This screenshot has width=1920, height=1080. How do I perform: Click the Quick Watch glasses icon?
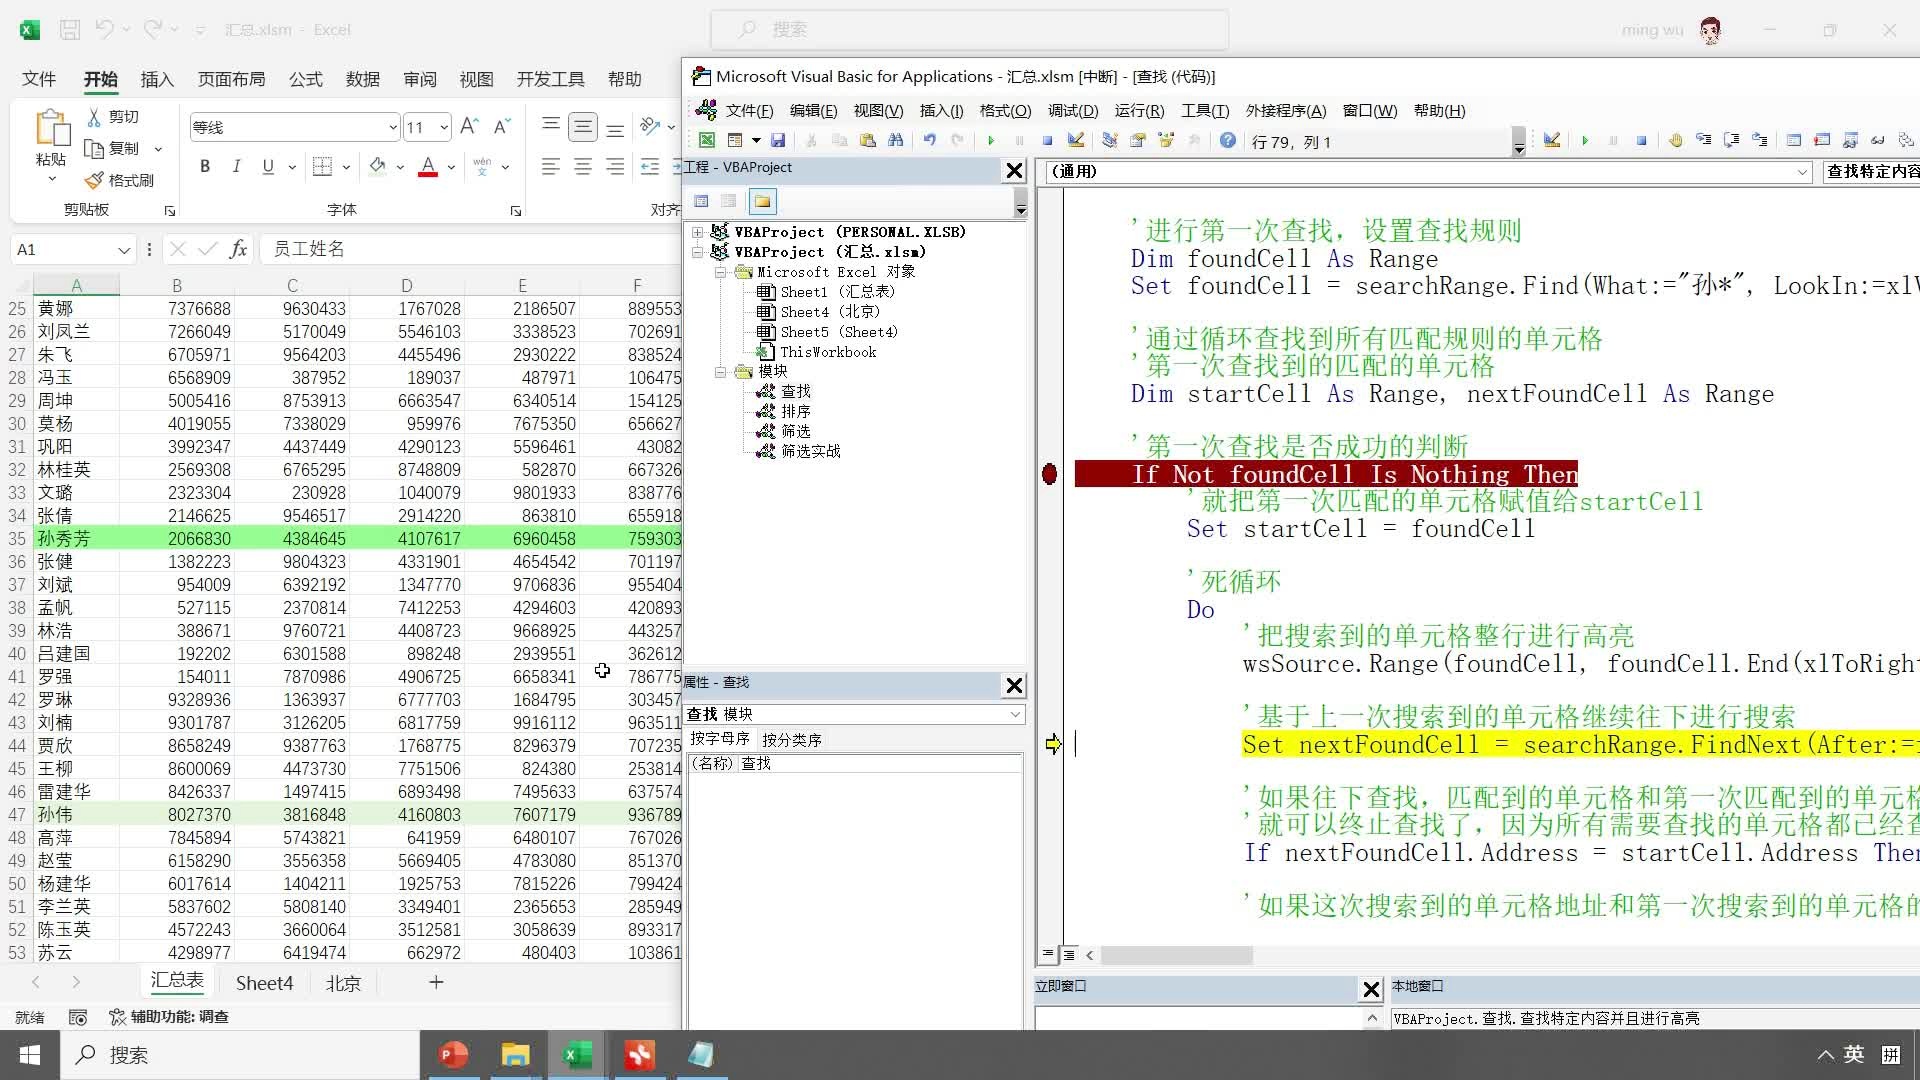[x=1877, y=141]
